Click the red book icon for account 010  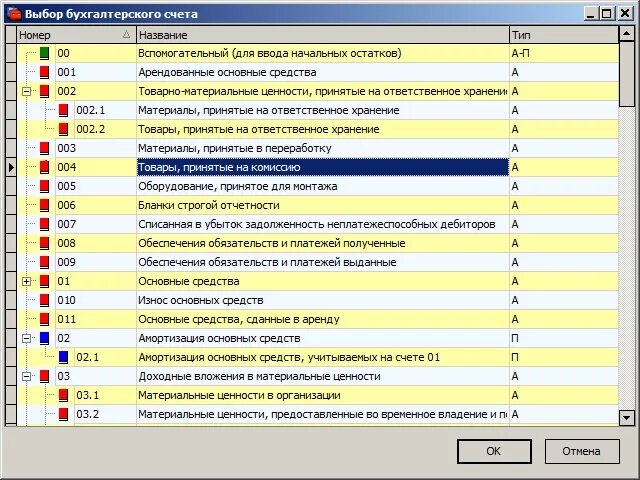[x=44, y=300]
